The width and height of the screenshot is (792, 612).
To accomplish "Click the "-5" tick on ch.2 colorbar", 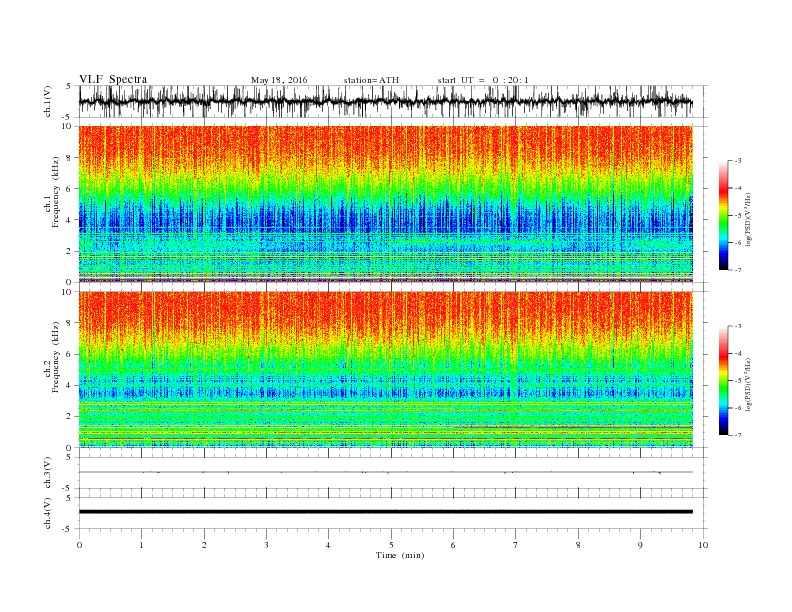I will (738, 381).
